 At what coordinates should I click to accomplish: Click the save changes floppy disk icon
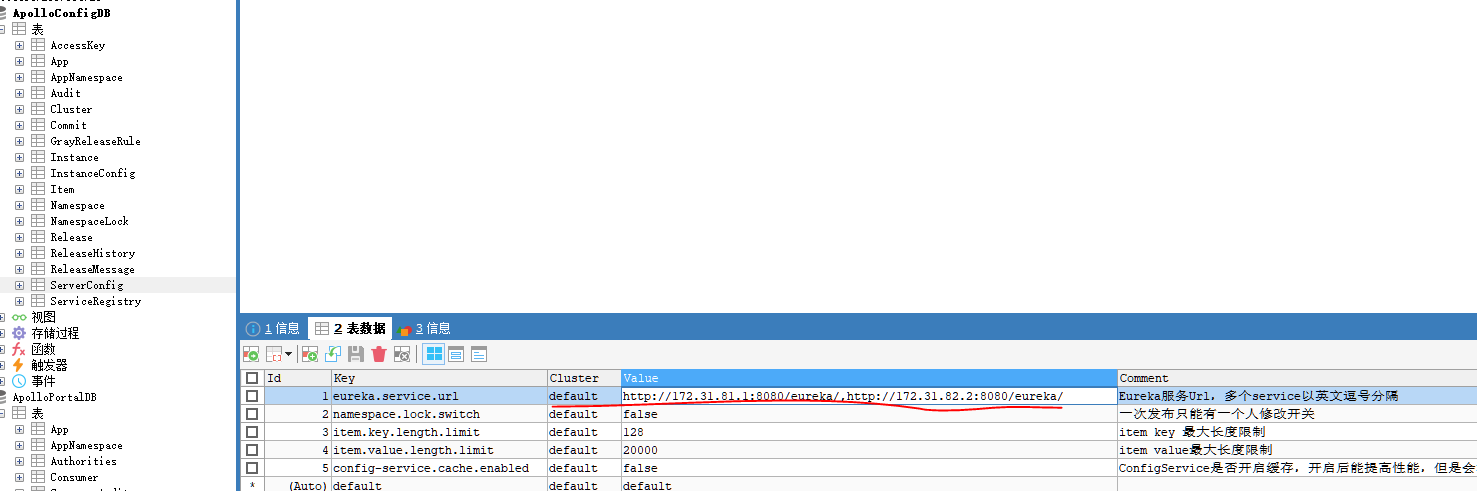tap(356, 354)
